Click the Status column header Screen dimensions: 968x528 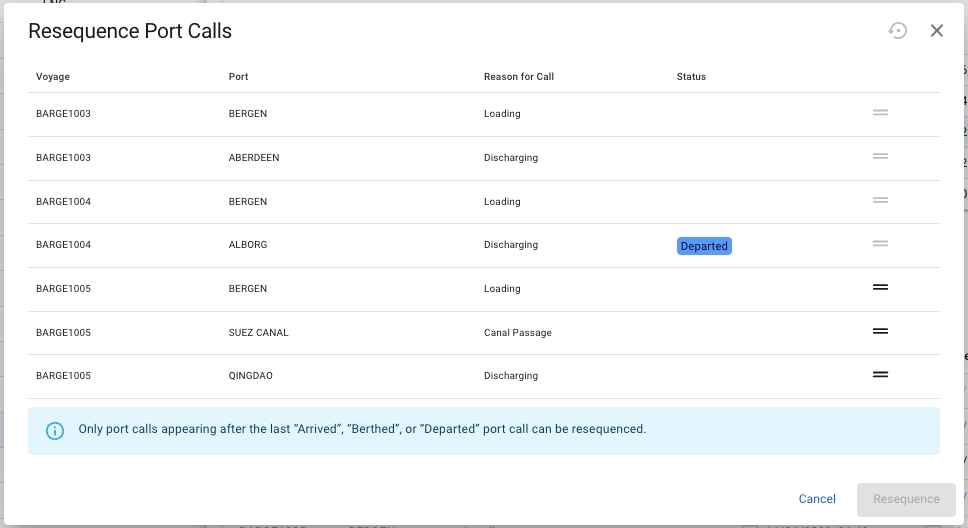(691, 77)
